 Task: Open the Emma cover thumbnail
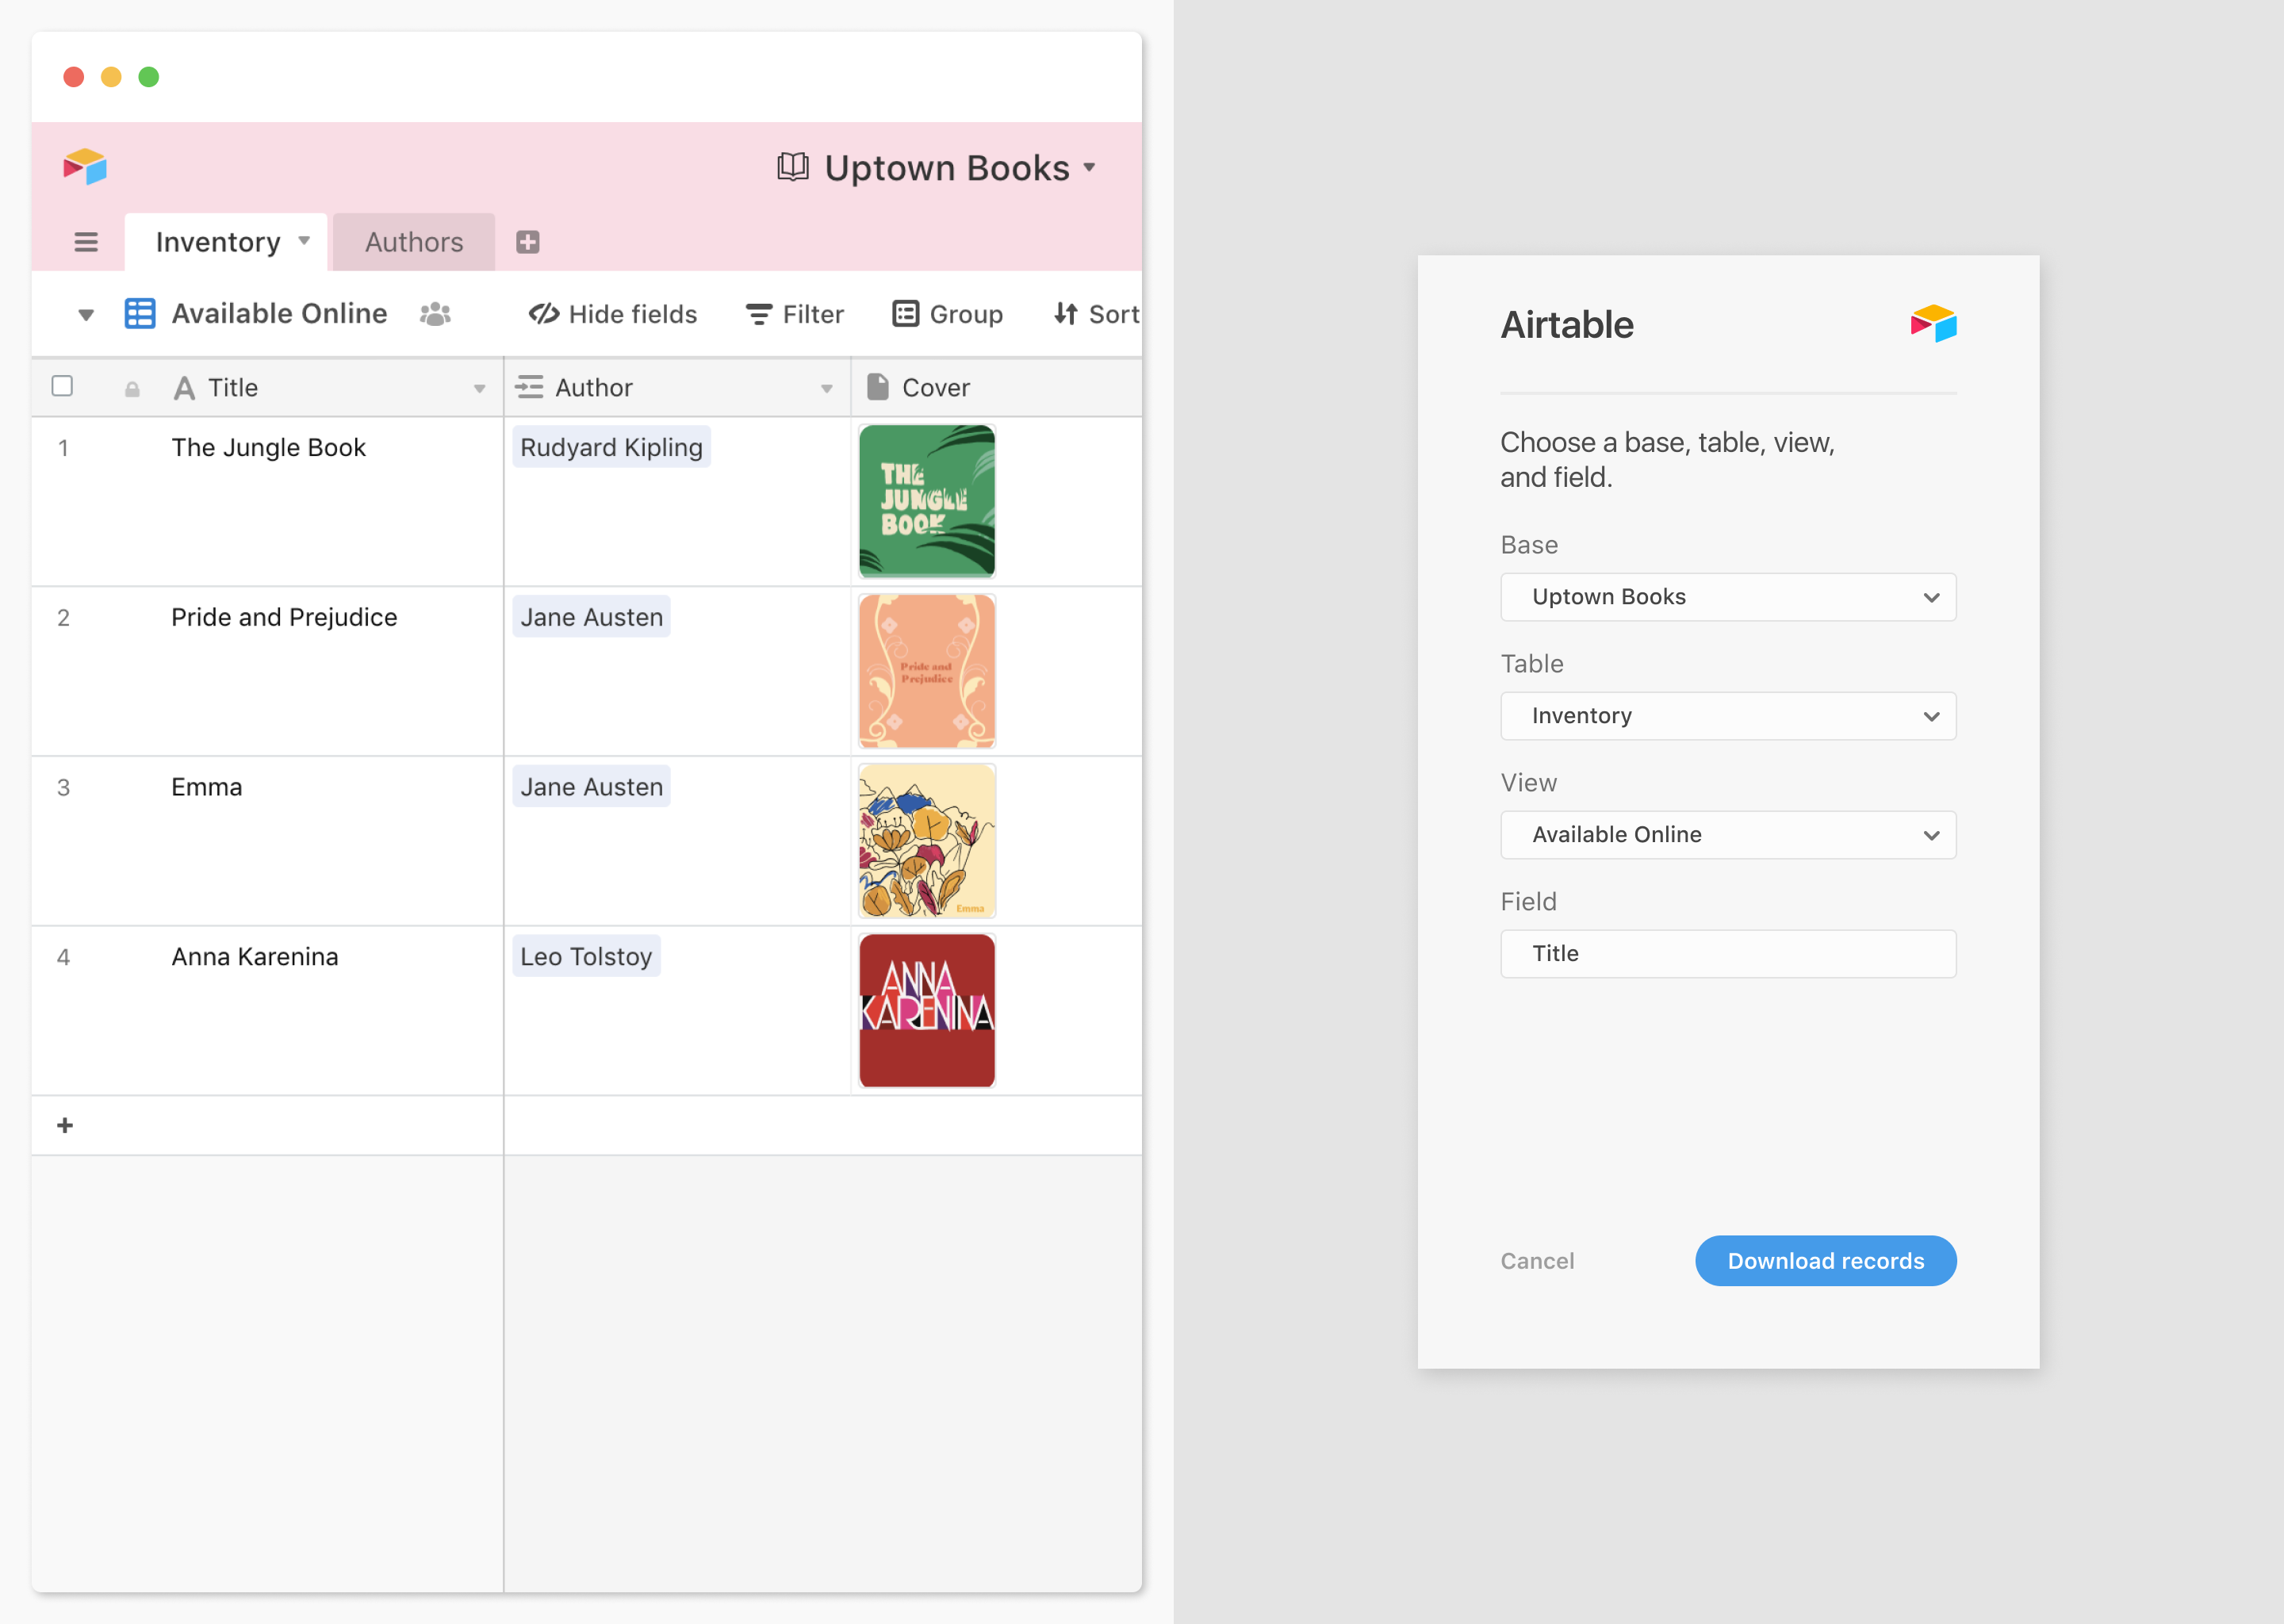[927, 841]
